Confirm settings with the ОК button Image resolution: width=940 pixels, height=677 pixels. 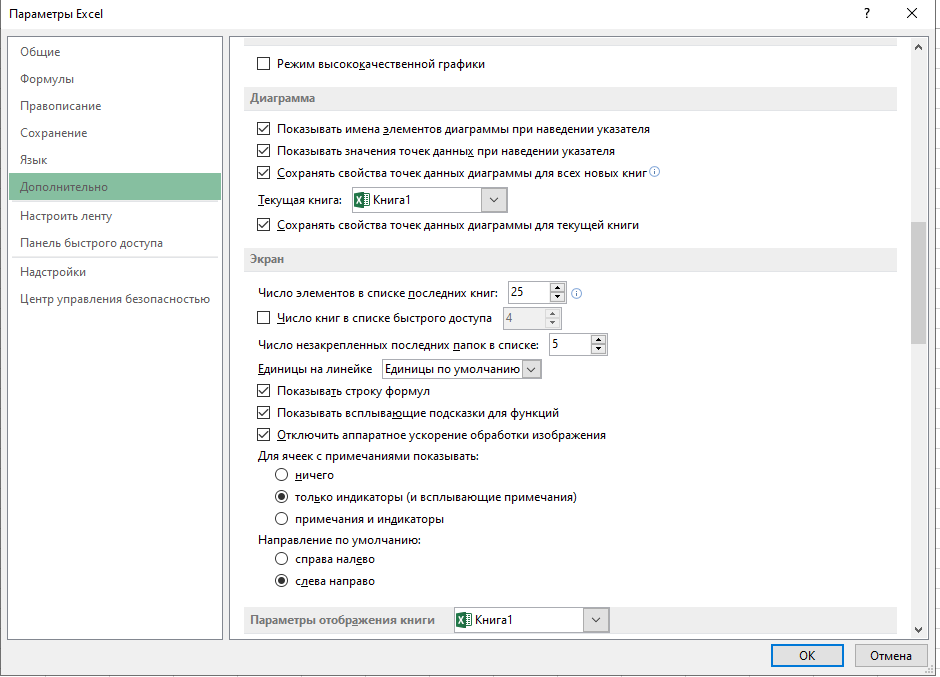[x=807, y=655]
